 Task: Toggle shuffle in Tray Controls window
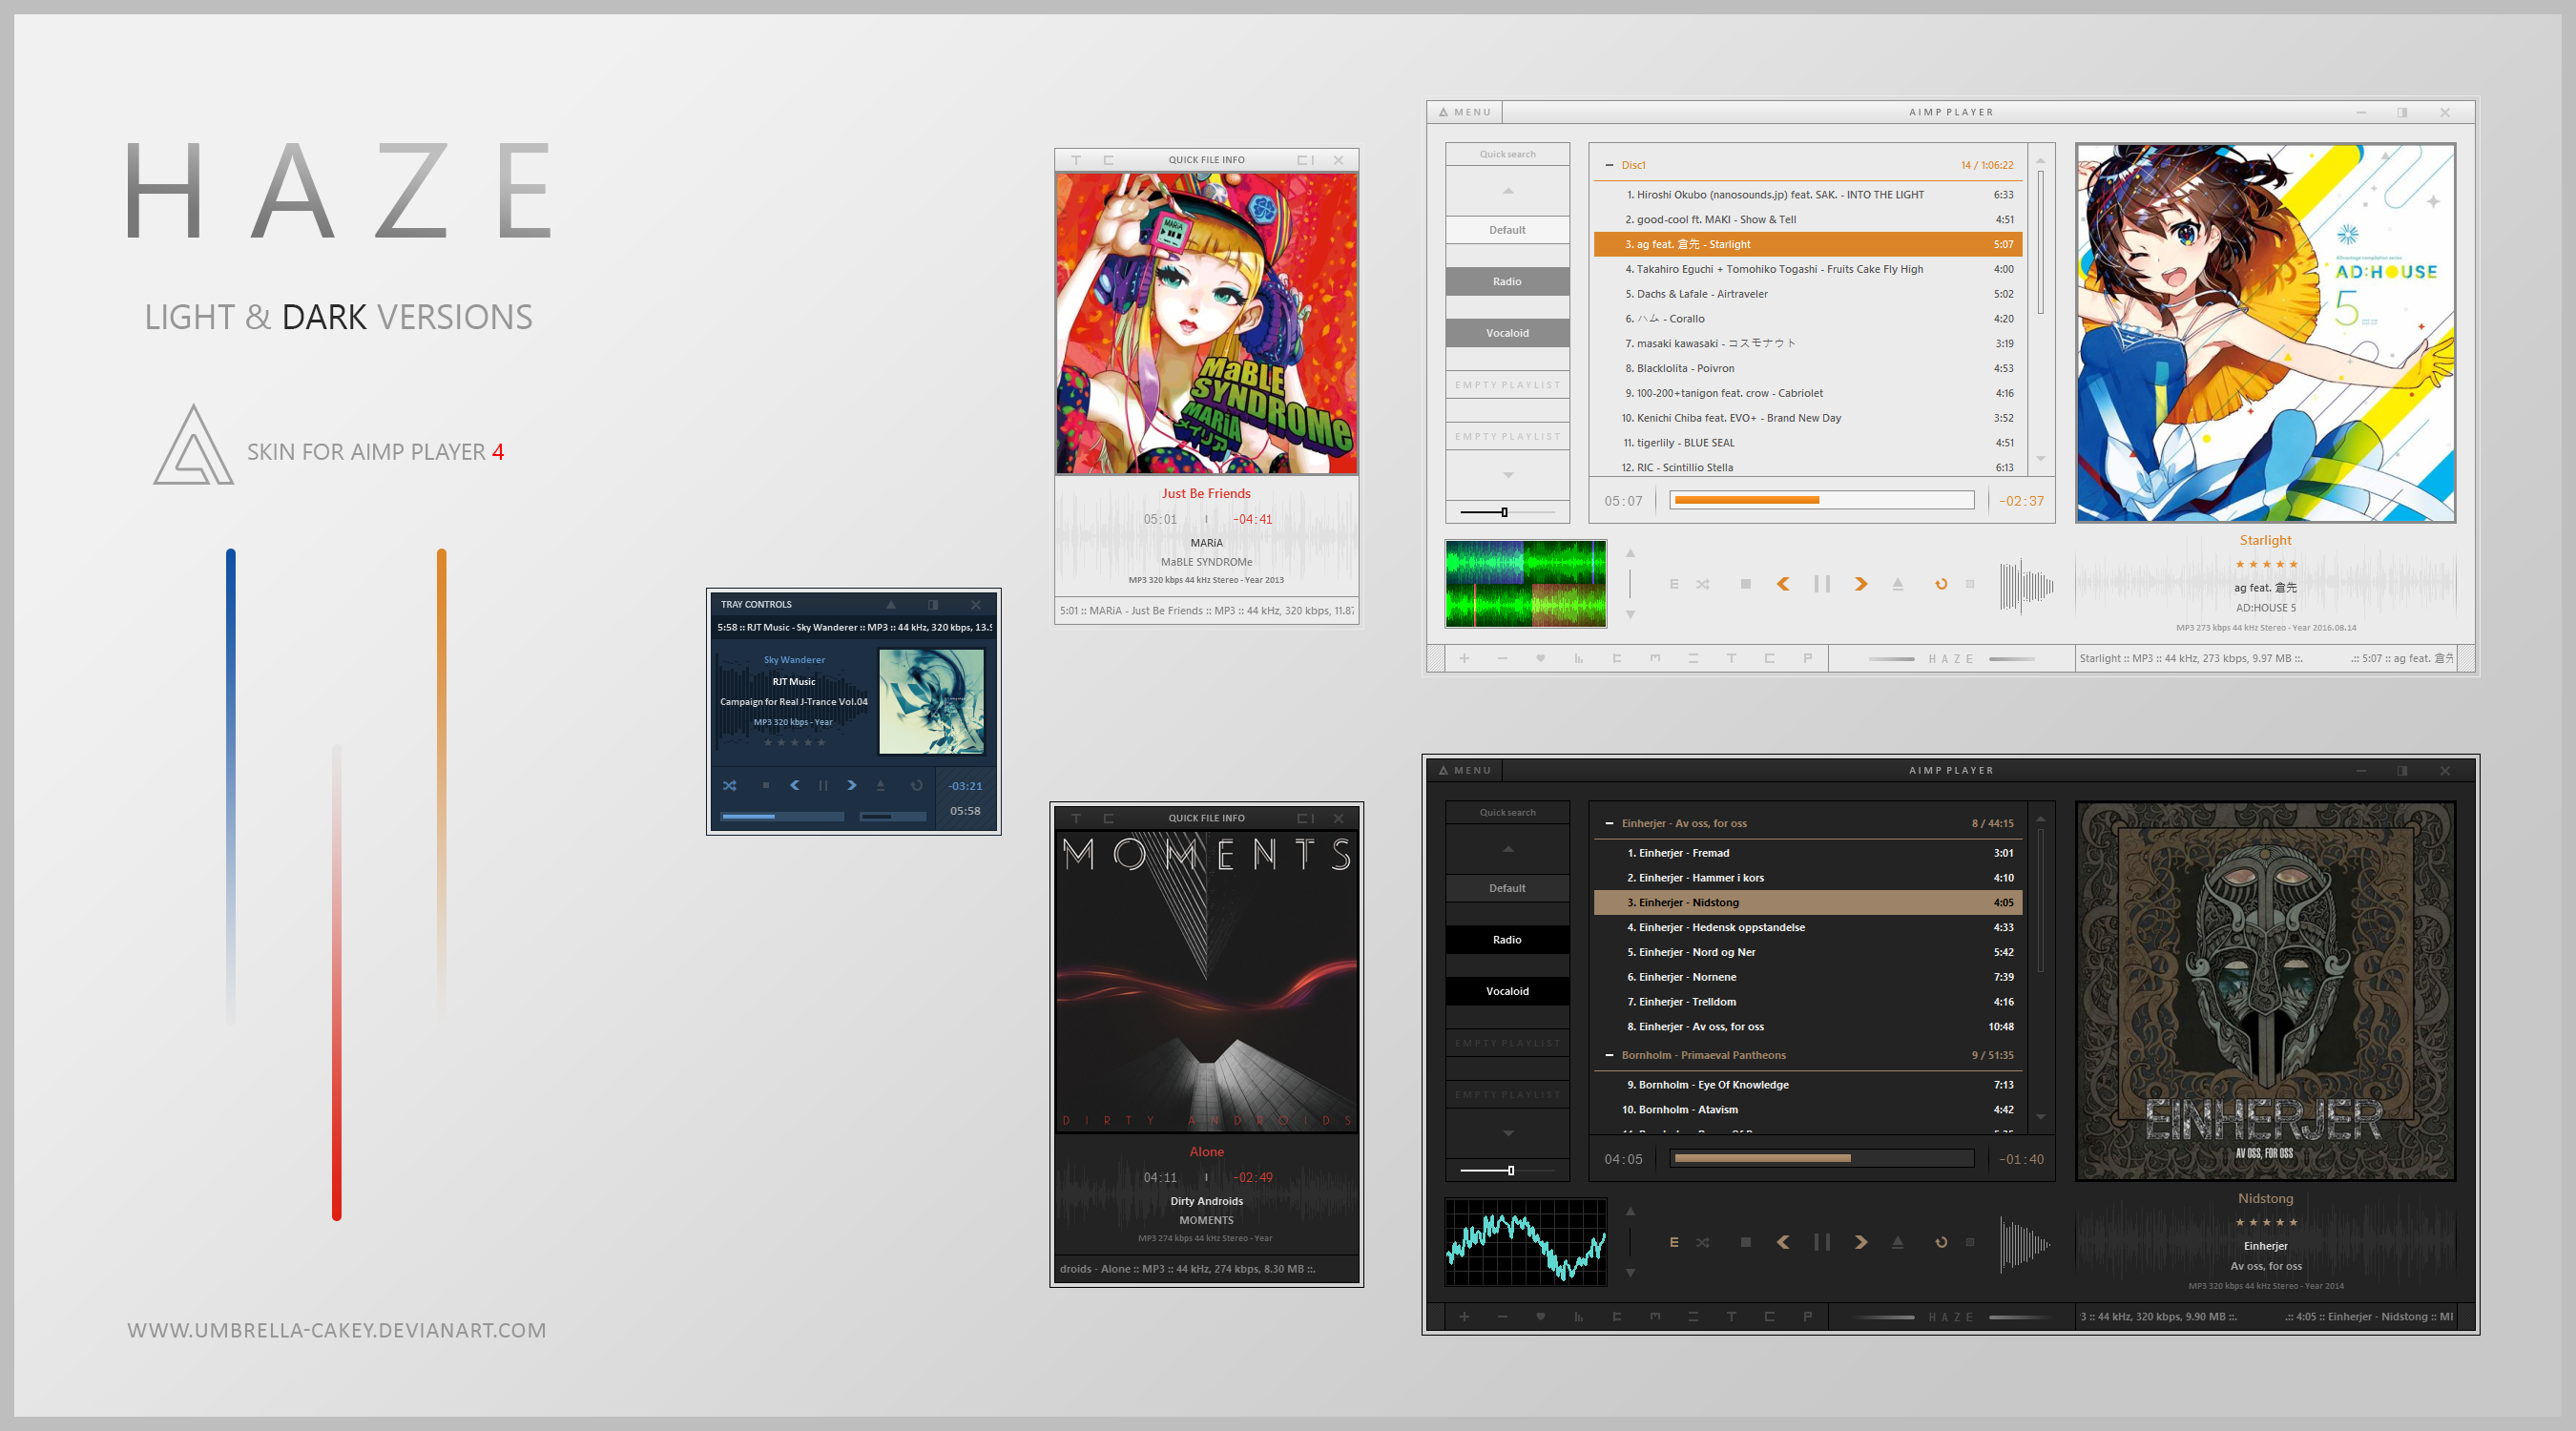coord(729,785)
